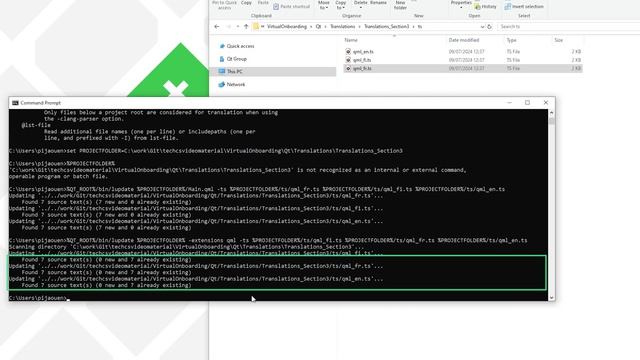Click Command Prompt scrollbar down arrow
This screenshot has height=360, width=640.
coord(552,298)
